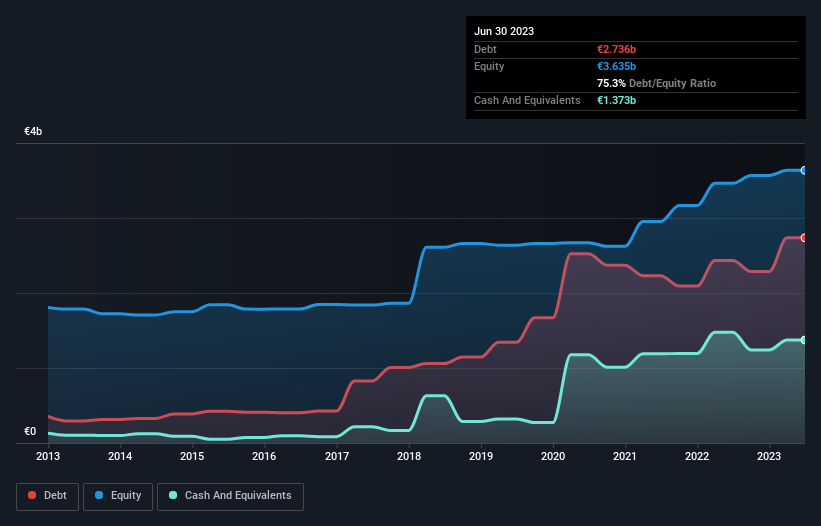Click the €0 y-axis label
This screenshot has height=526, width=821.
(x=30, y=431)
